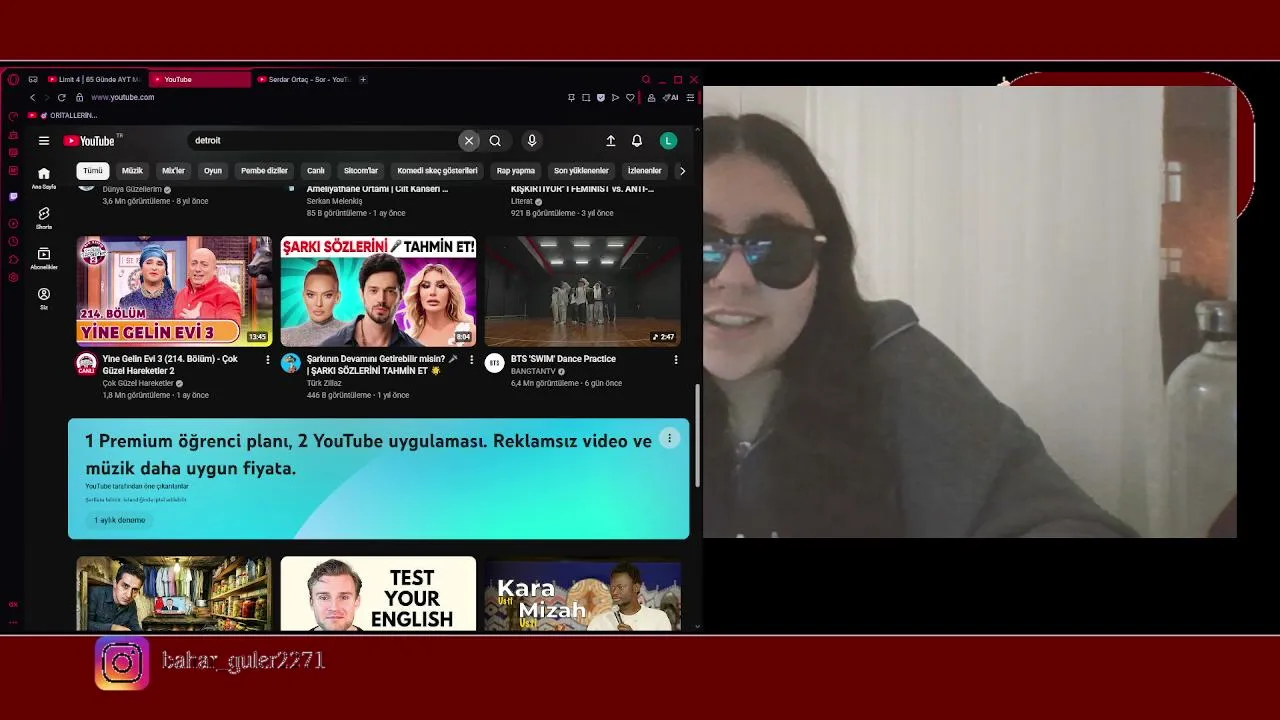Select the İzlenenler filter chip
1280x720 pixels.
[x=644, y=171]
